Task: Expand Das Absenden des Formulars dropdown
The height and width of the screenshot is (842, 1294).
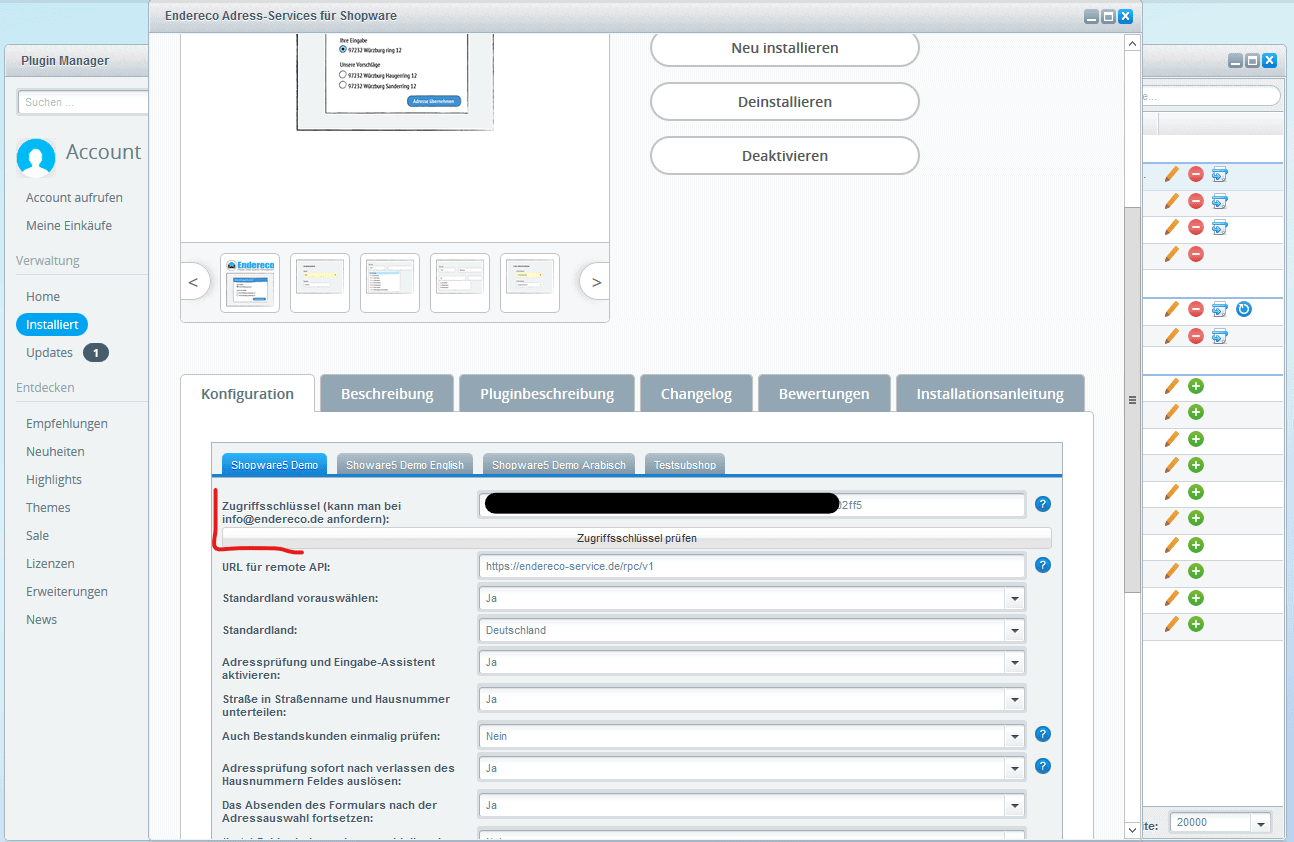Action: pos(1015,805)
